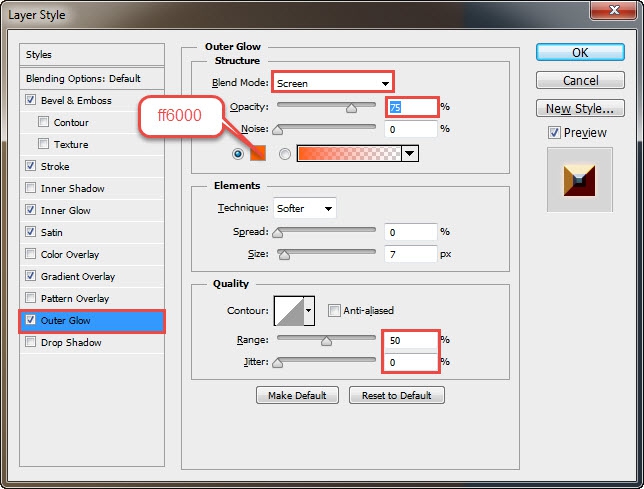
Task: Click the orange-to-transparent gradient bar
Action: 349,154
